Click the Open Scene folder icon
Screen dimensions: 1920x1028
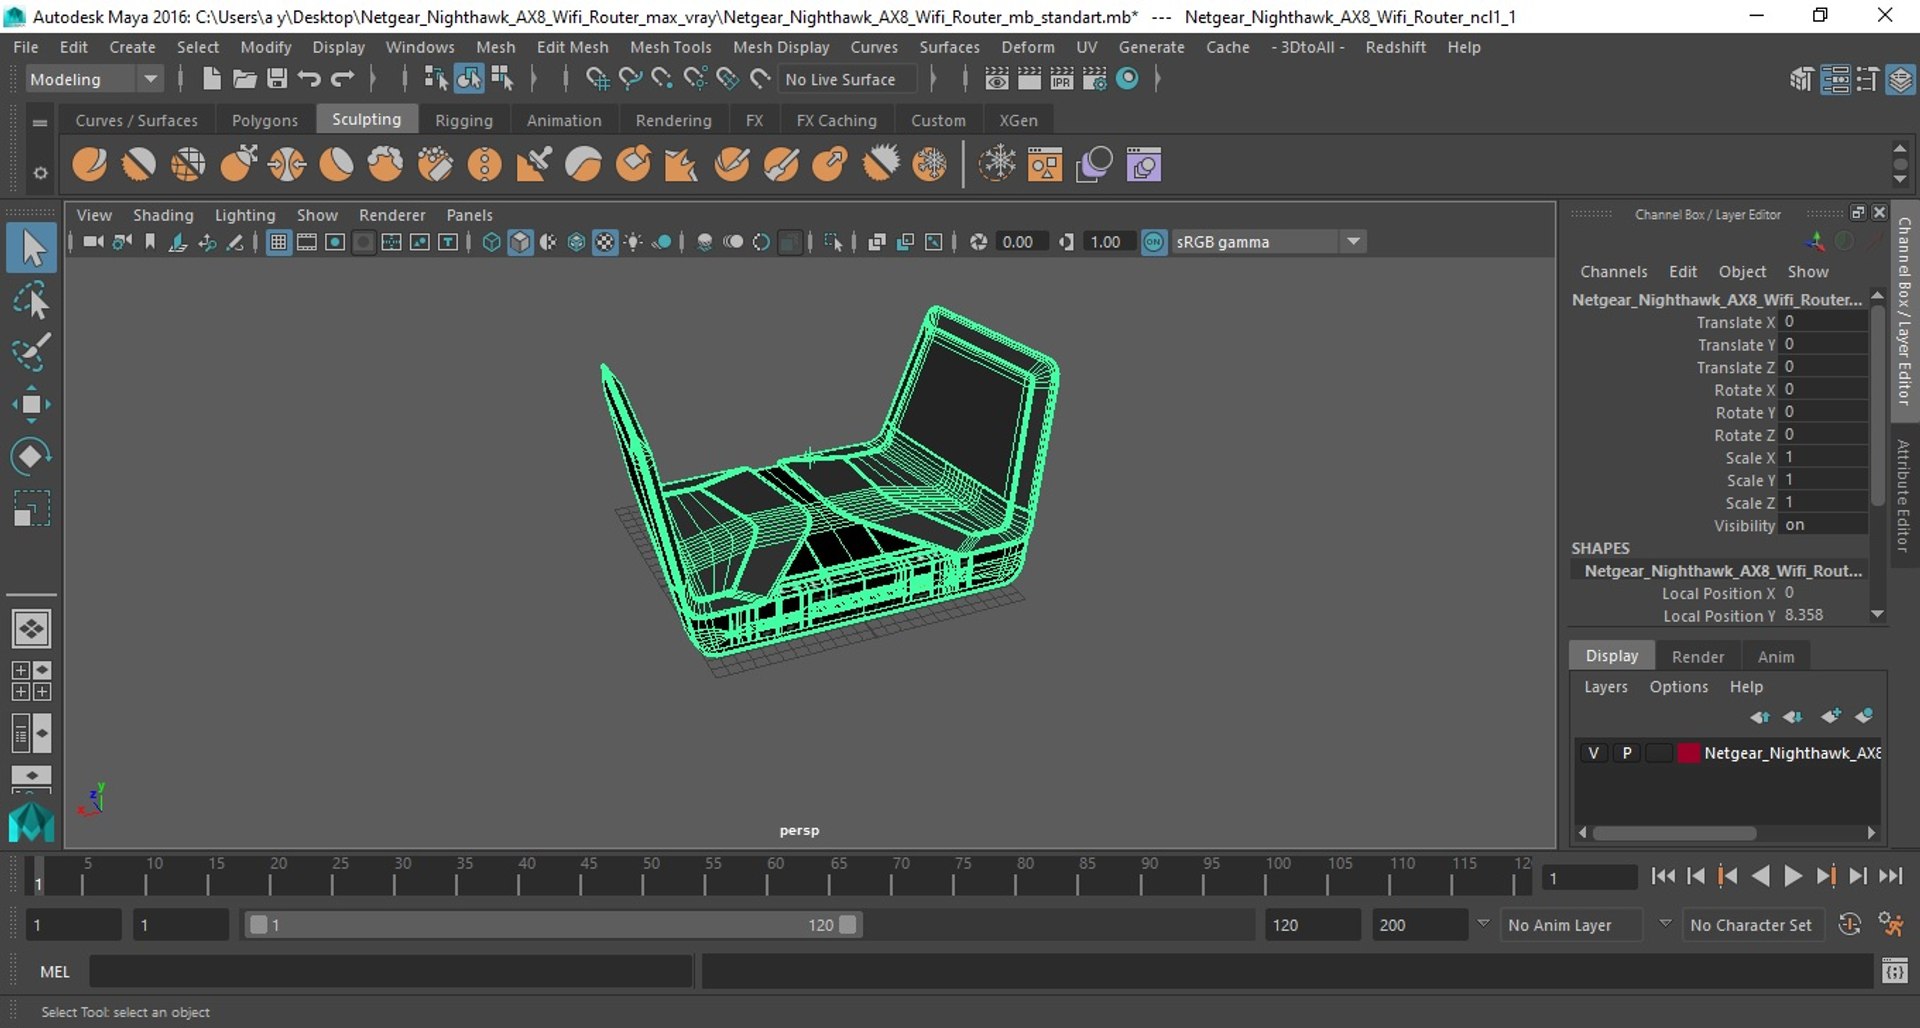click(x=244, y=79)
